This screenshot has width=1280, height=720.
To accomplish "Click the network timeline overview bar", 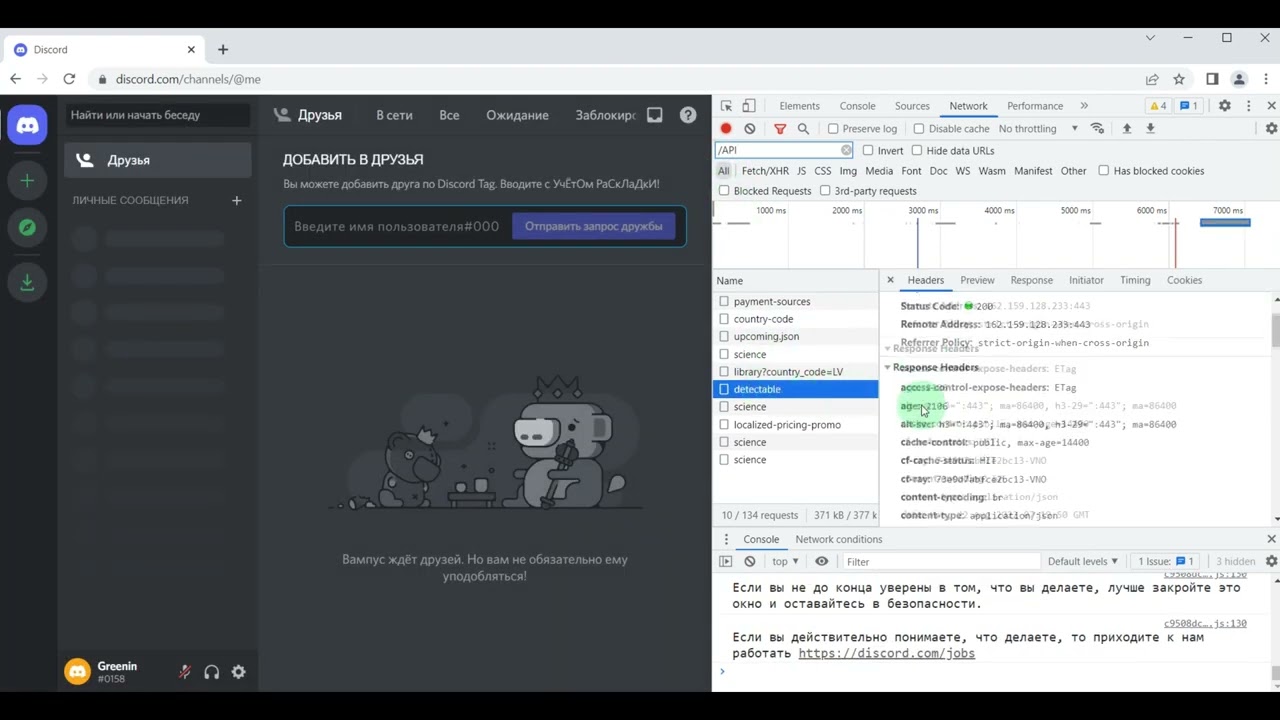I will pyautogui.click(x=996, y=235).
